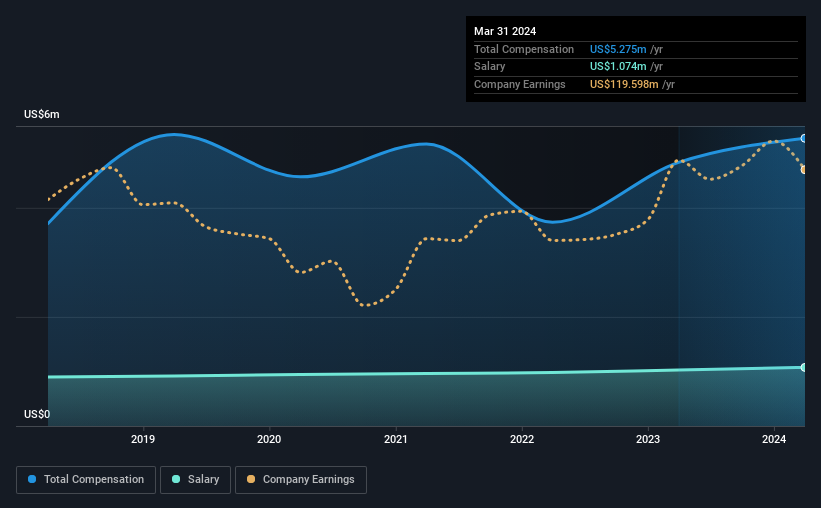Click the blue Total Compensation legend dot
821x508 pixels.
coord(32,479)
